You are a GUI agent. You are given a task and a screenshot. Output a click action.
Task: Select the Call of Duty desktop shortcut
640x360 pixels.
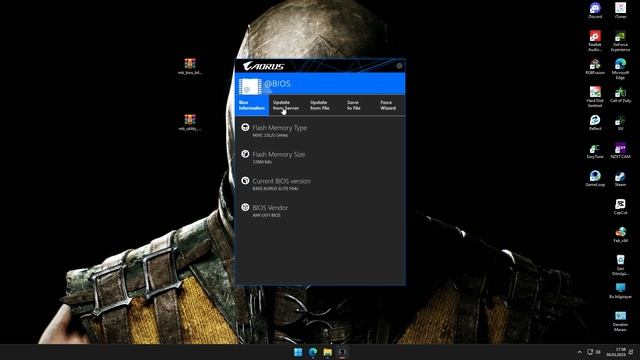[x=620, y=95]
